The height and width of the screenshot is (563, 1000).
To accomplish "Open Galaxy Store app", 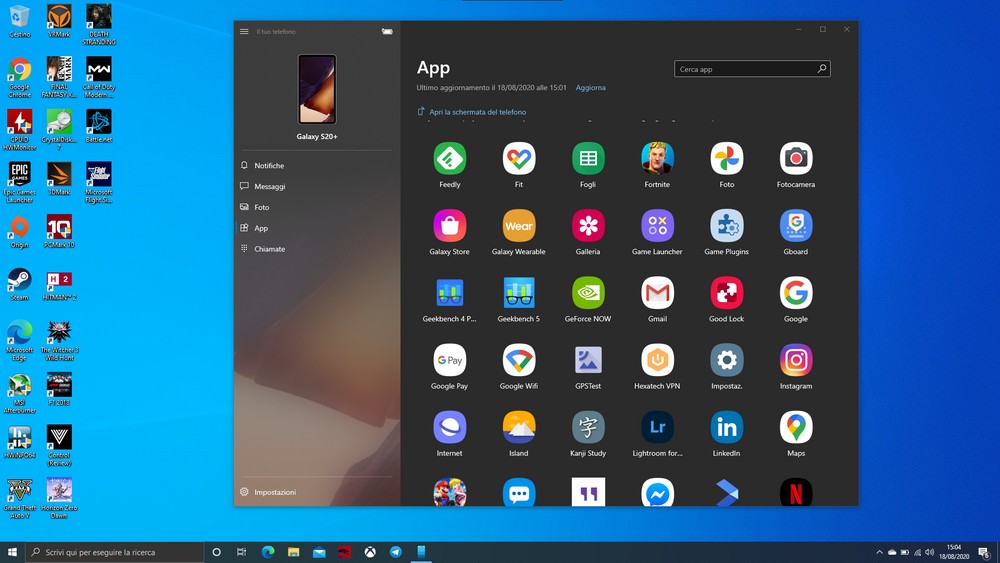I will (x=450, y=226).
